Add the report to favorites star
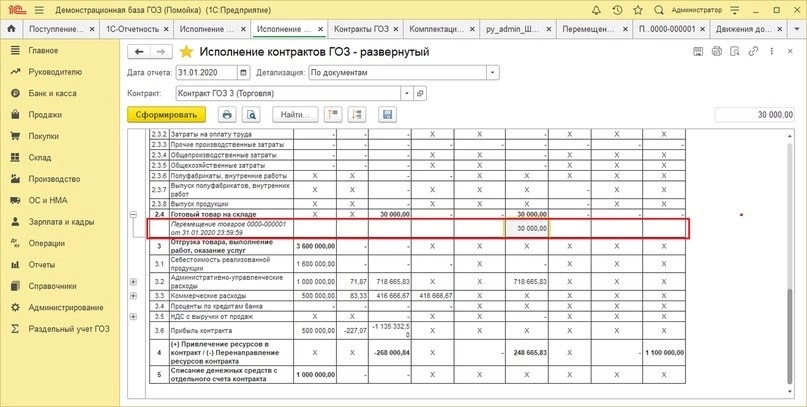The height and width of the screenshot is (407, 807). coord(186,51)
